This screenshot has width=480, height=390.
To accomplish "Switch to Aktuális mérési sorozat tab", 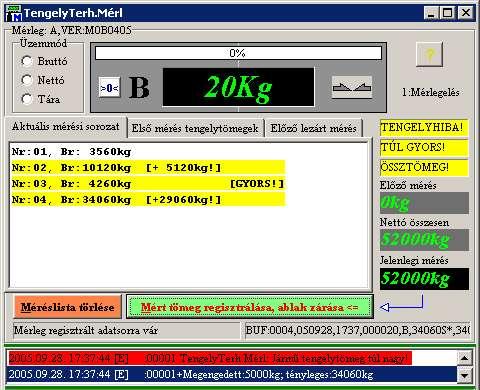I will coord(66,127).
